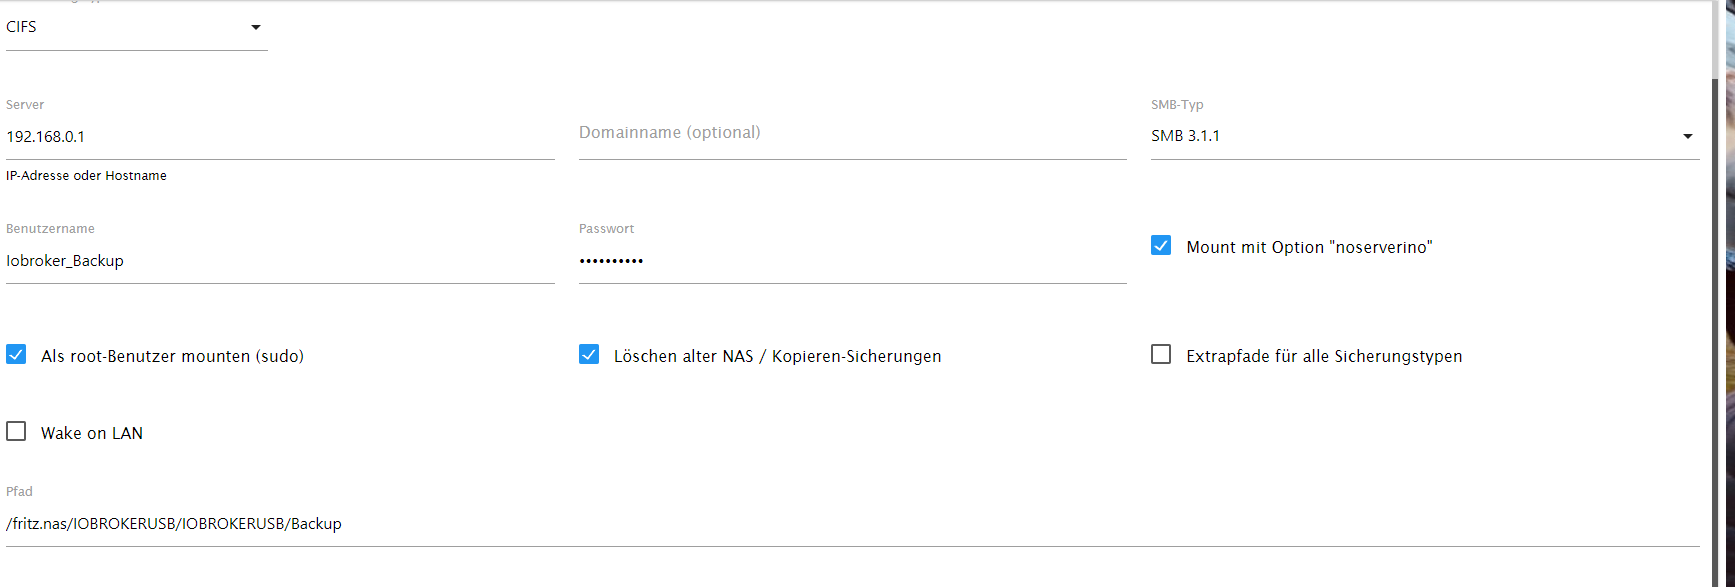Click the "Wake on LAN" label text
This screenshot has width=1735, height=587.
(92, 433)
